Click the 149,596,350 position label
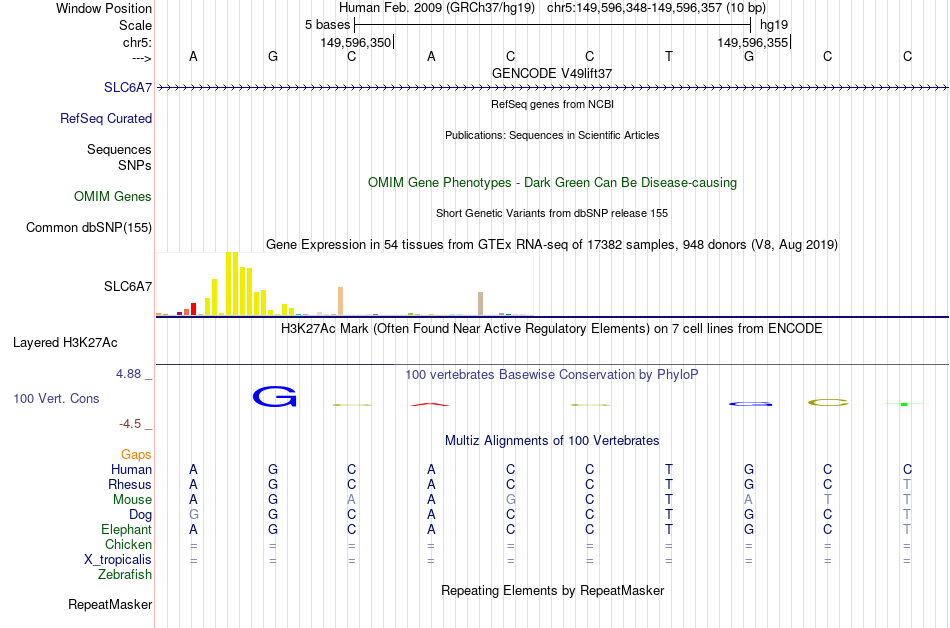This screenshot has width=950, height=628. click(356, 42)
